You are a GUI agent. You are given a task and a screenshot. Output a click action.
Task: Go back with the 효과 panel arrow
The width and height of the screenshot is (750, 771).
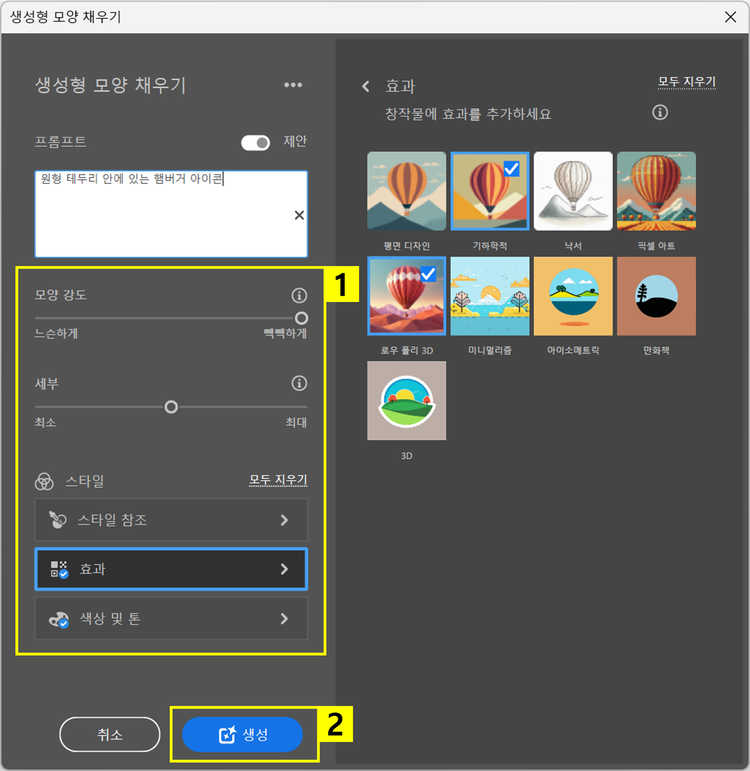pyautogui.click(x=365, y=87)
